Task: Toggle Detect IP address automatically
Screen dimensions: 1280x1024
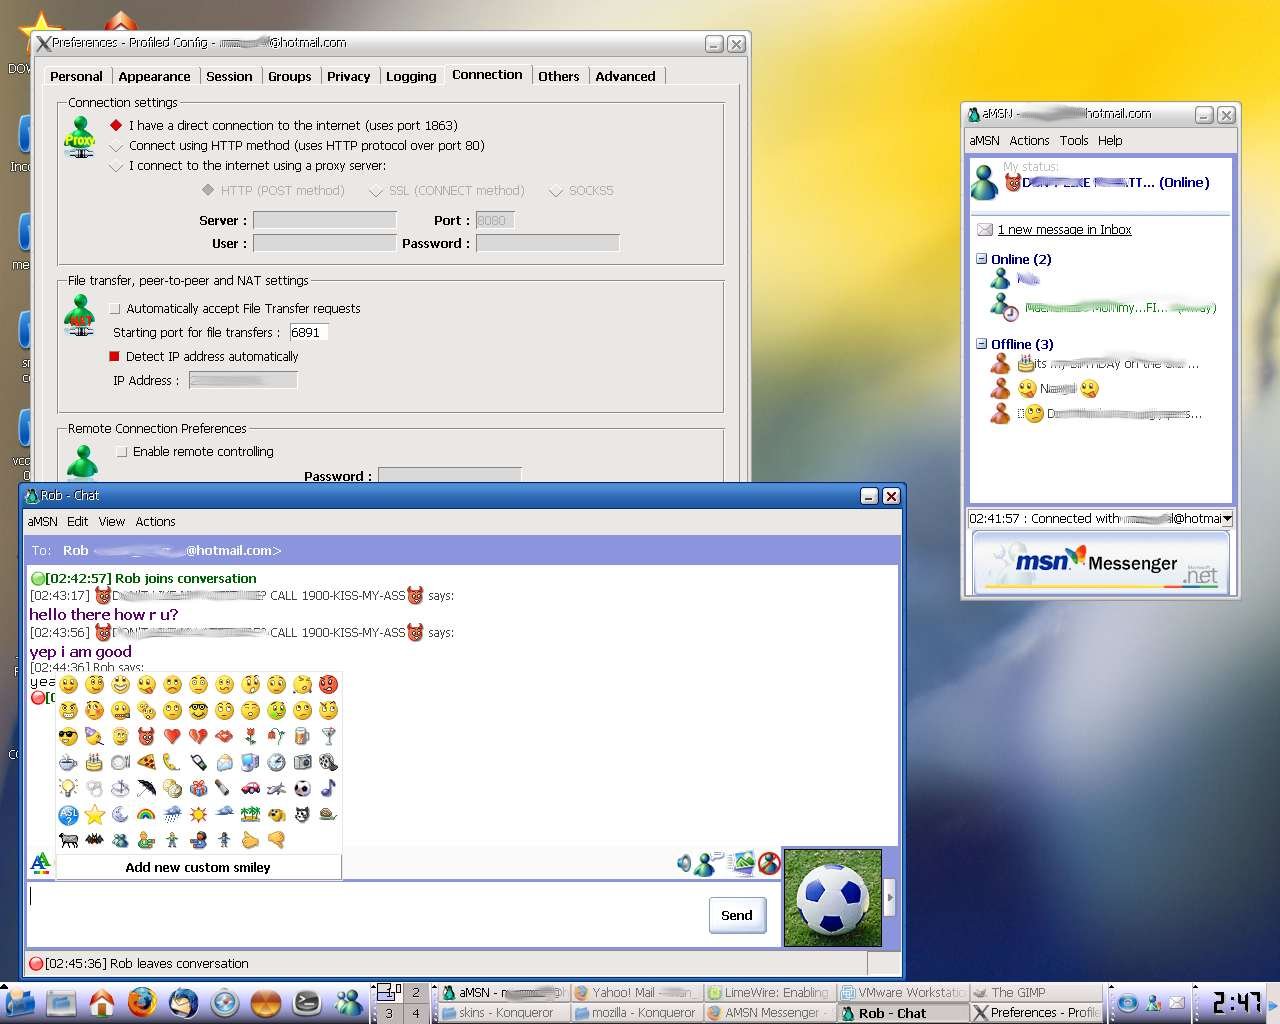Action: [x=114, y=356]
